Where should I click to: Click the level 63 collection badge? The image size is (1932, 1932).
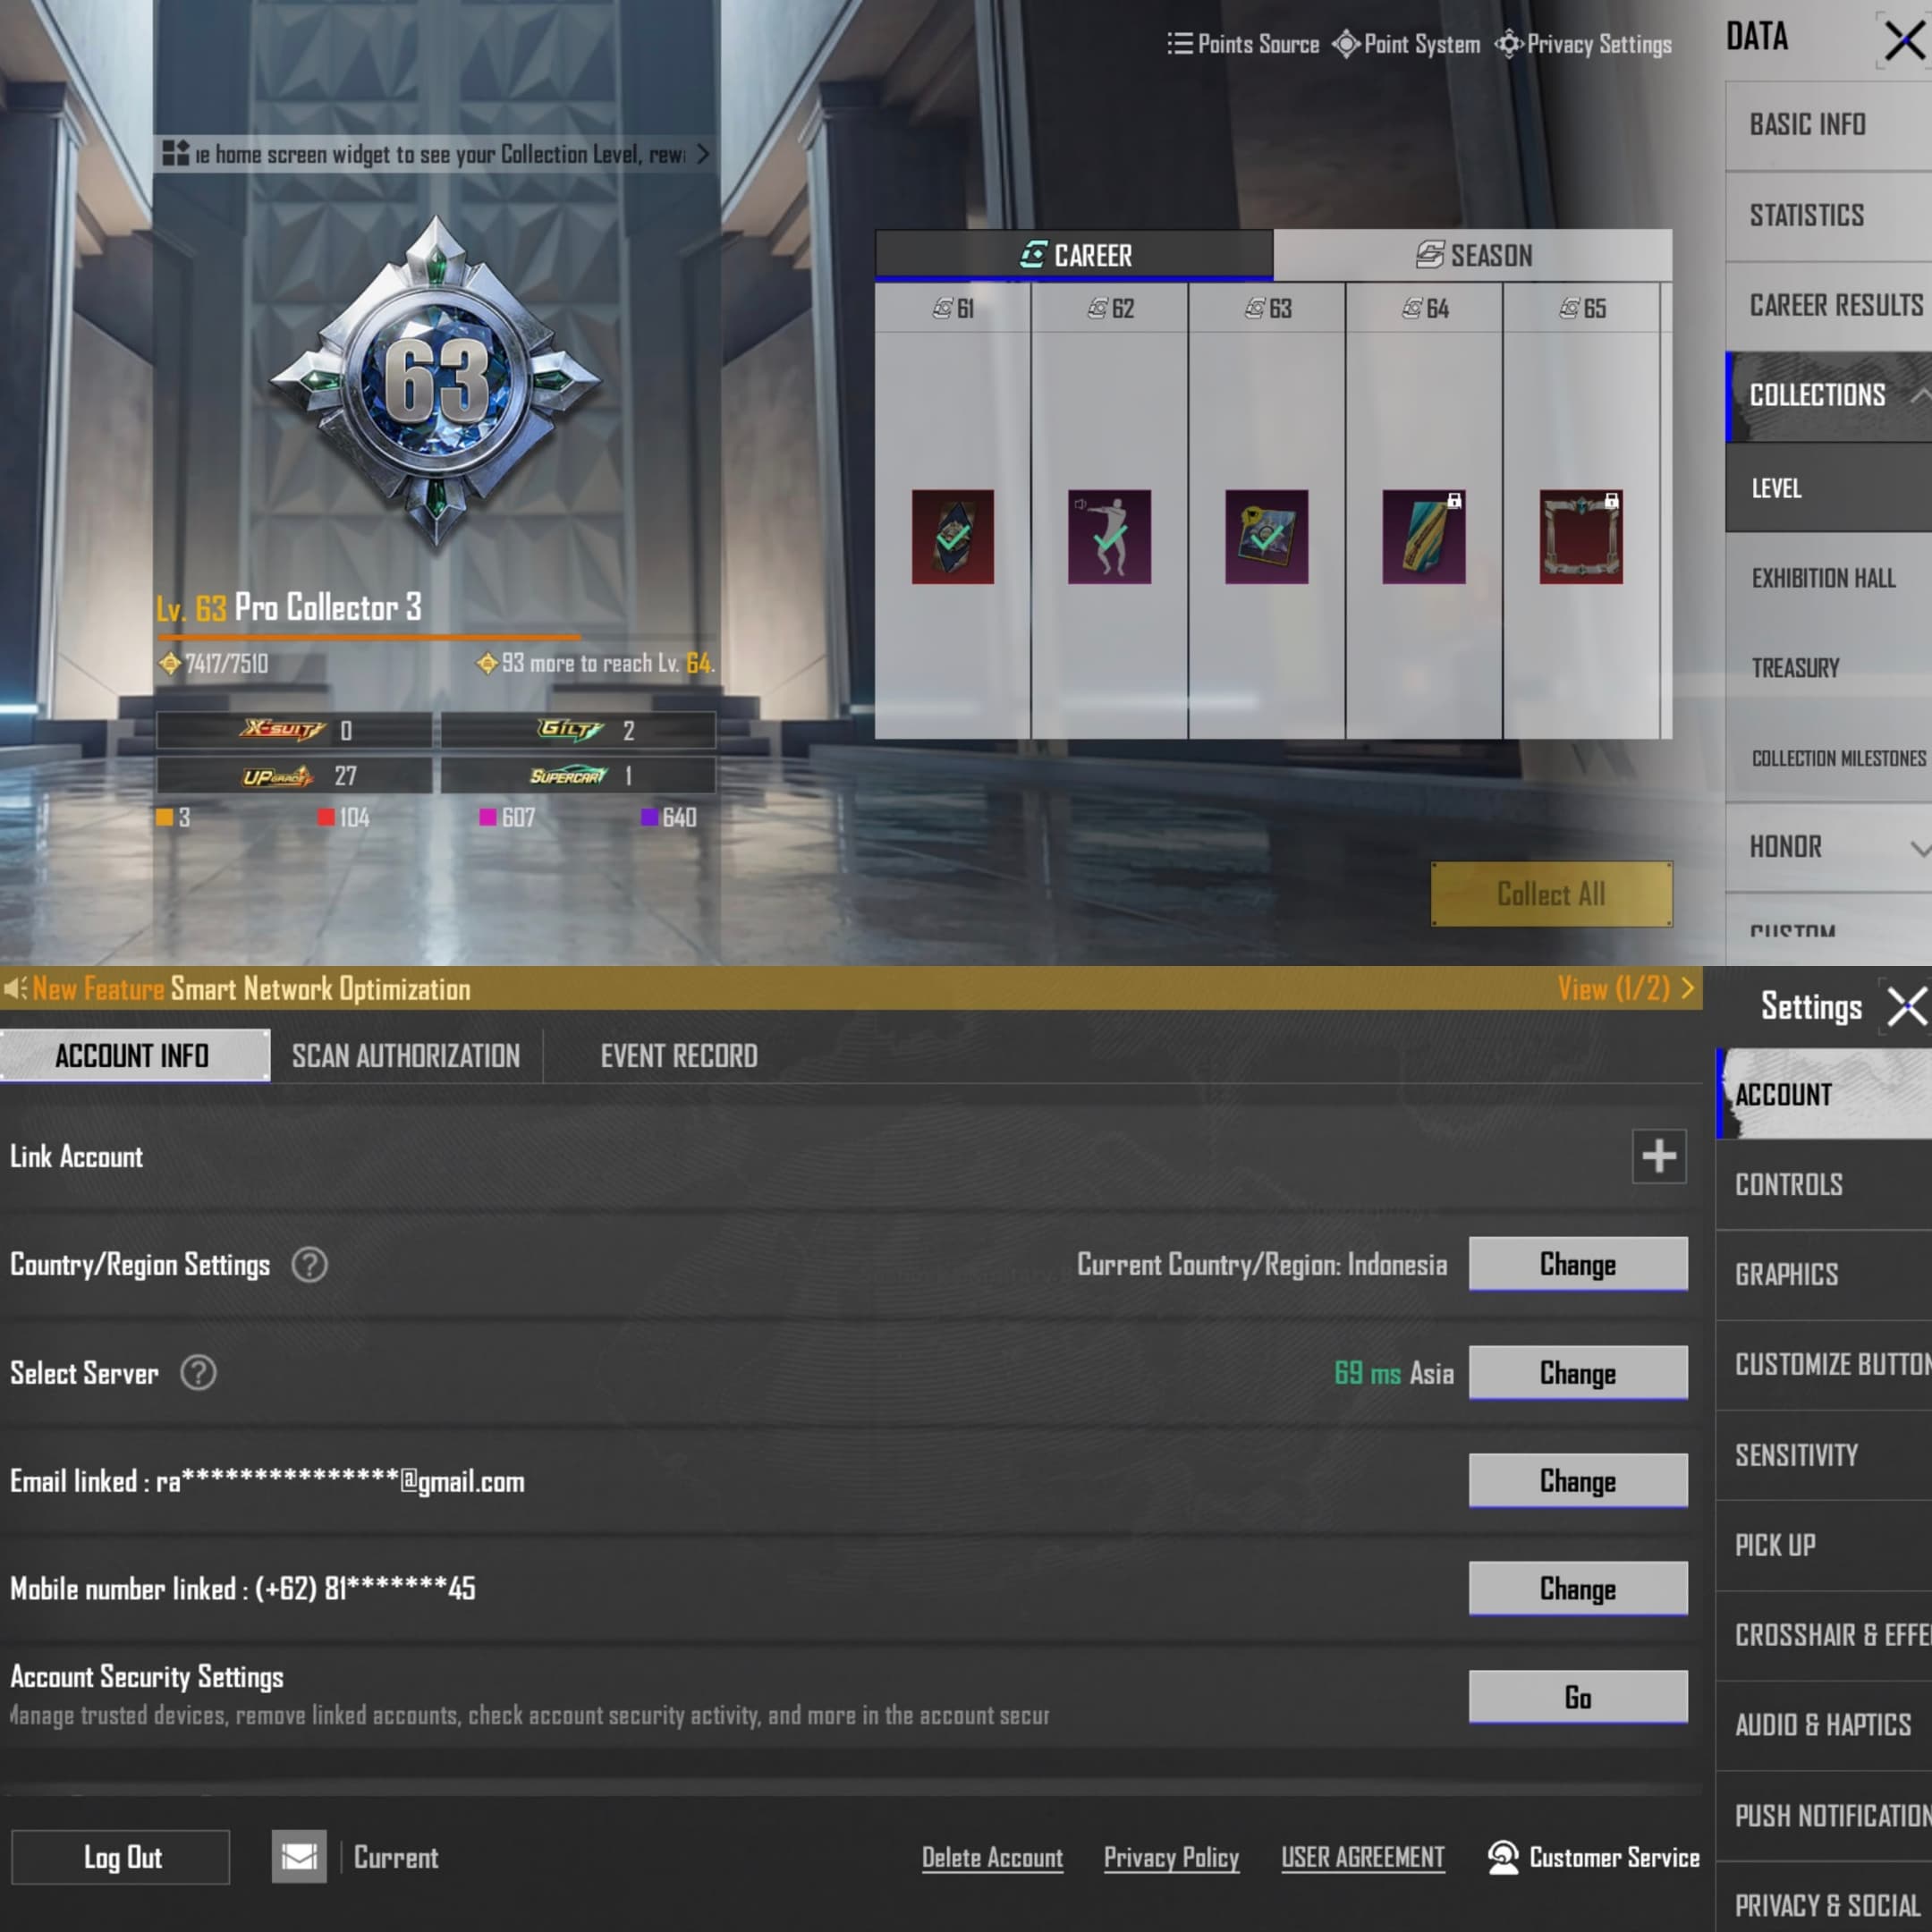coord(436,381)
